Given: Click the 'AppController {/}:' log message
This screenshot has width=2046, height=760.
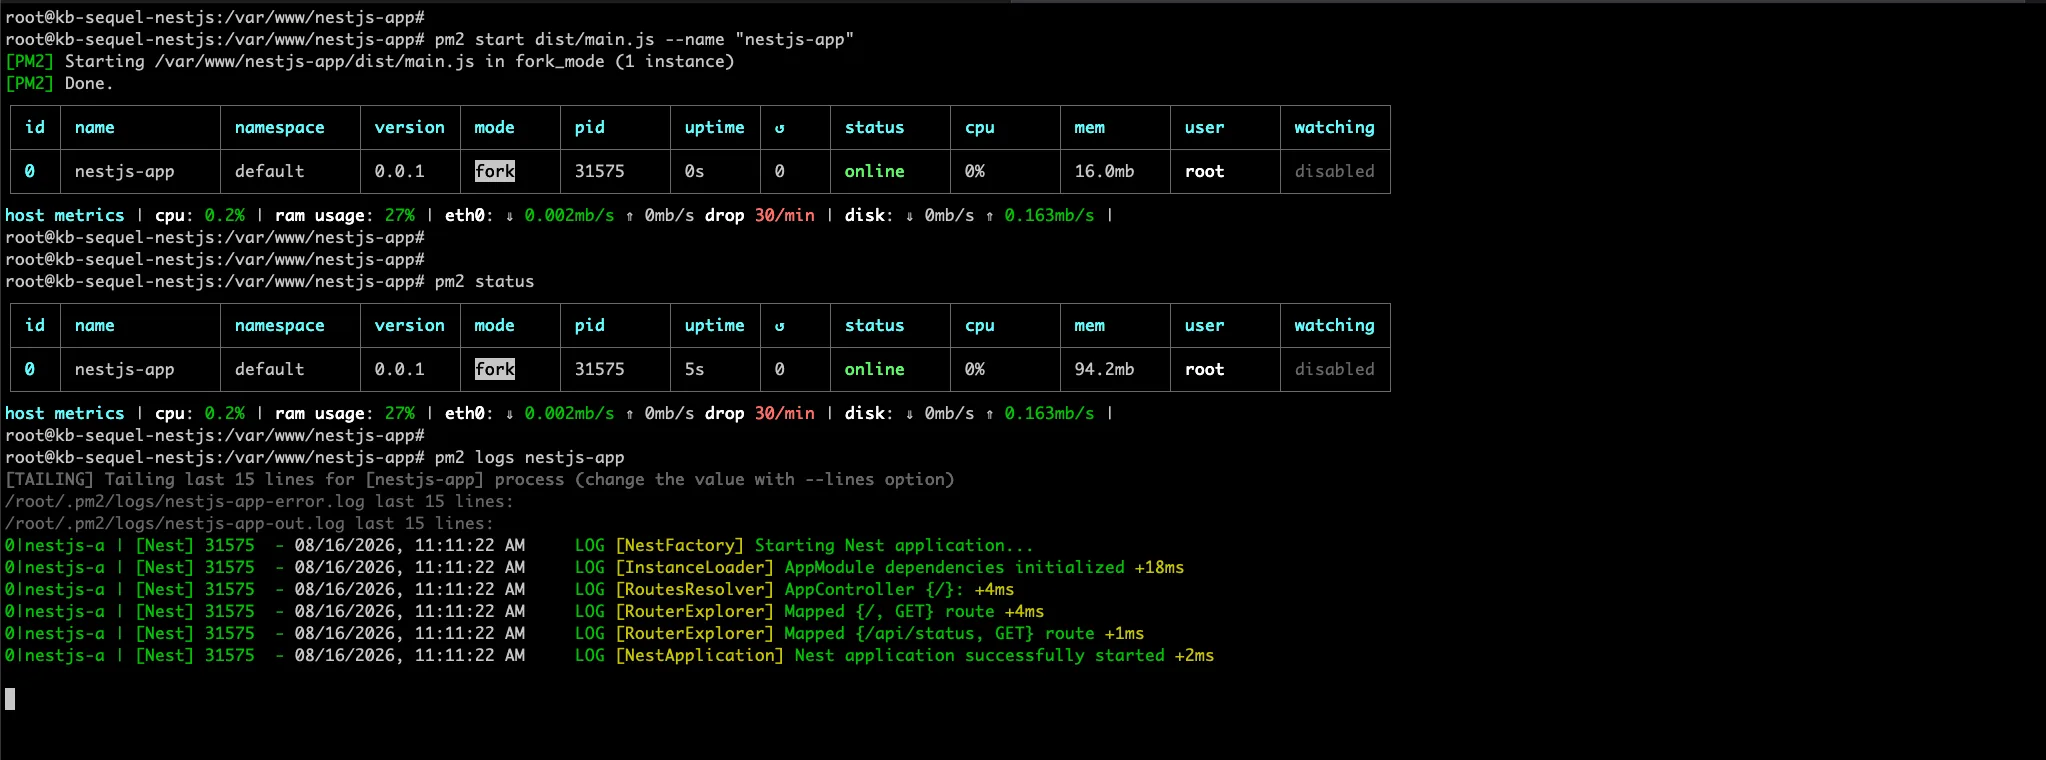Looking at the screenshot, I should pos(875,589).
